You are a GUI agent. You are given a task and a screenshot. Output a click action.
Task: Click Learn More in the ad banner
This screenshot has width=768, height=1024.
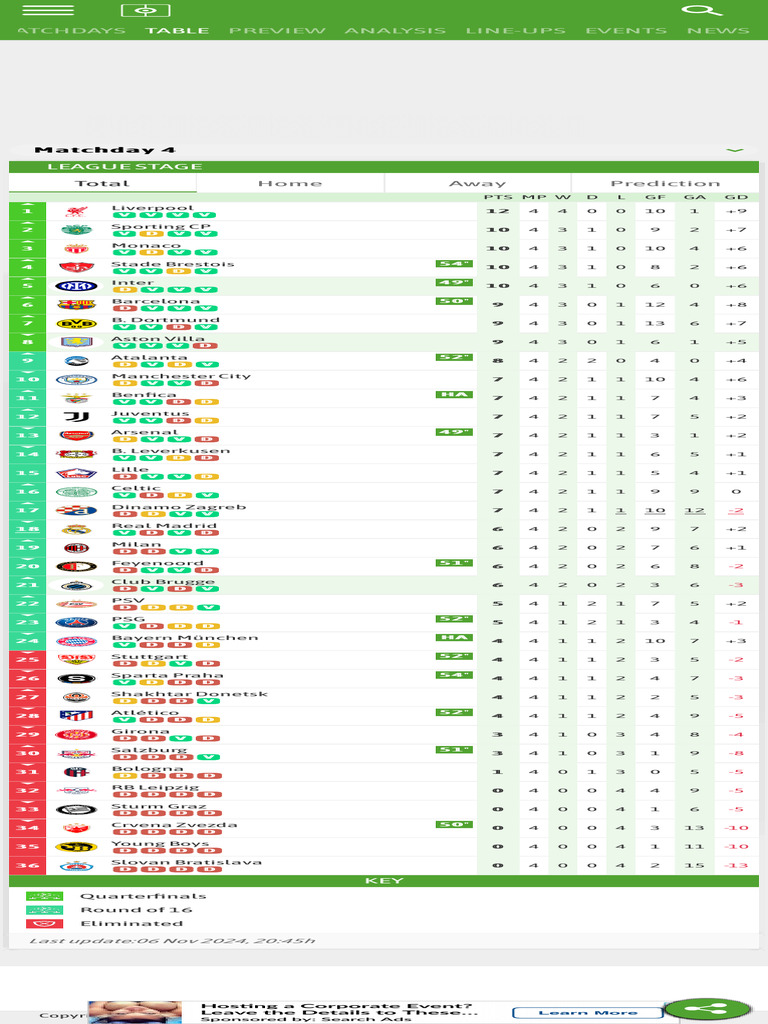588,1012
